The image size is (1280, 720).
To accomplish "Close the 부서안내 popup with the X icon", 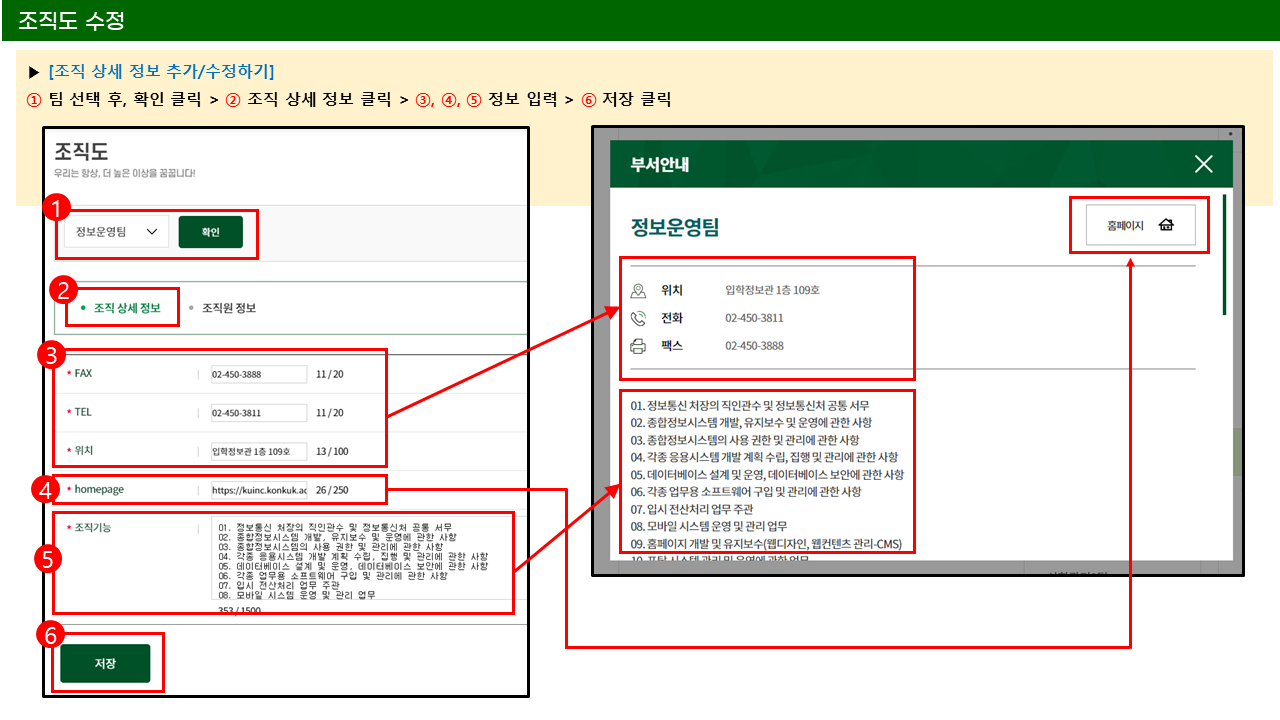I will (x=1203, y=163).
